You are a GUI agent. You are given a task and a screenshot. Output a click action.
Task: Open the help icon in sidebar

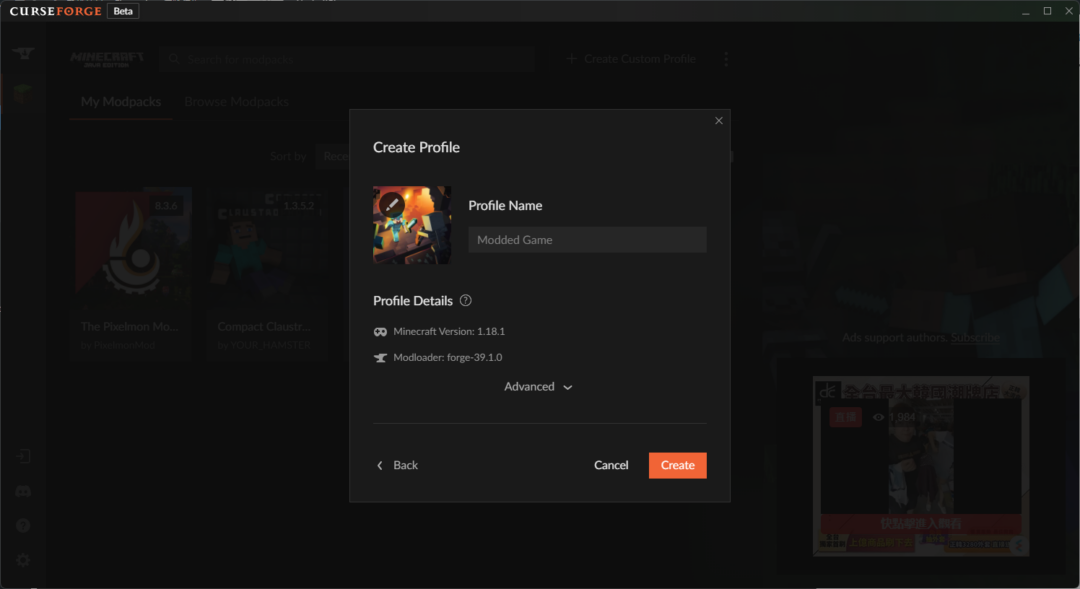[x=23, y=526]
